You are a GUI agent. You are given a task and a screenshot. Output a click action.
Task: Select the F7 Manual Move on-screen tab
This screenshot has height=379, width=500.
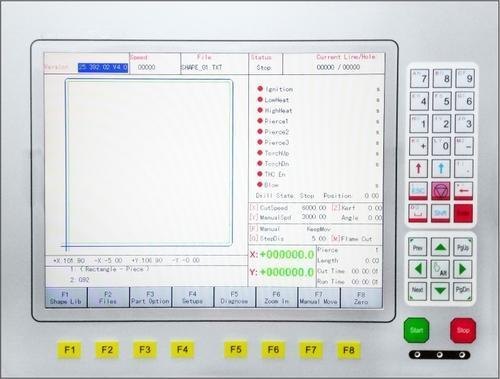(x=319, y=297)
